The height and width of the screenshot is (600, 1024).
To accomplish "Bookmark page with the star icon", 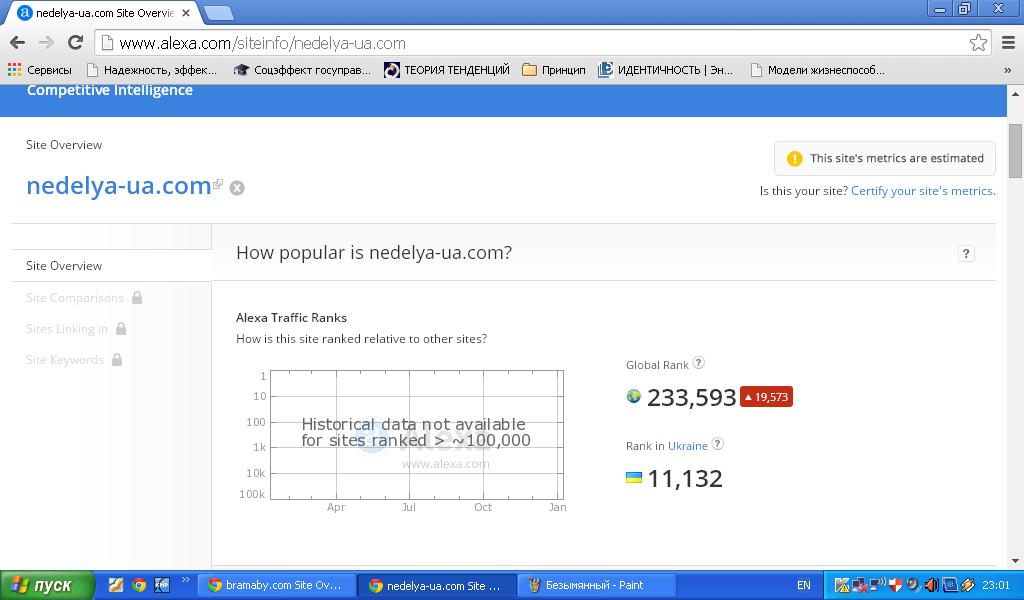I will point(978,43).
